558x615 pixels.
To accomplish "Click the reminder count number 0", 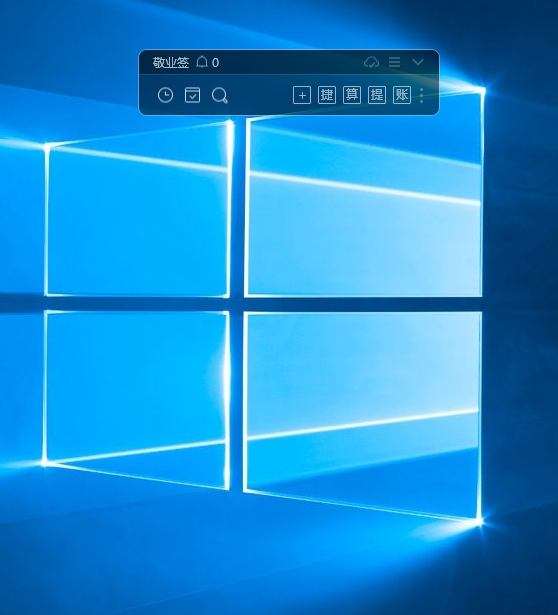I will click(215, 62).
